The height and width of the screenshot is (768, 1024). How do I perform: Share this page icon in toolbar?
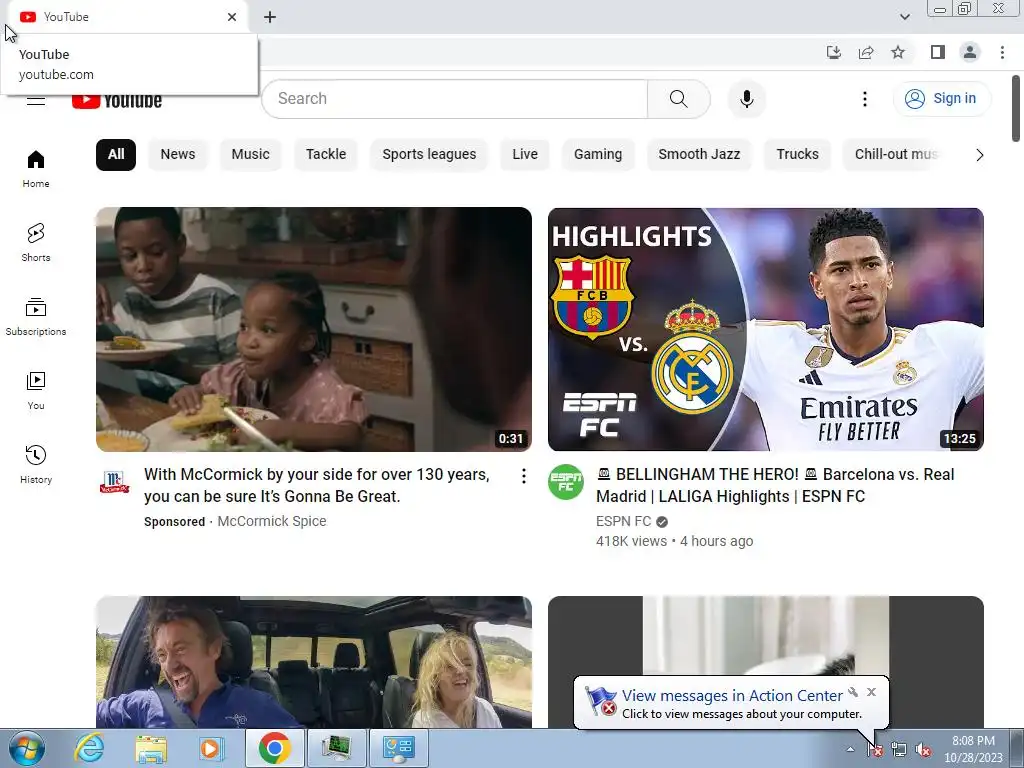point(866,52)
